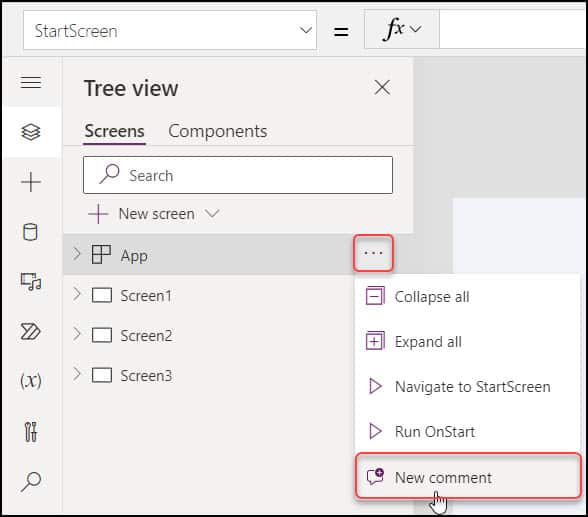Screen dimensions: 588x517
Task: Click the Screen2 rectangle icon
Action: 102,335
